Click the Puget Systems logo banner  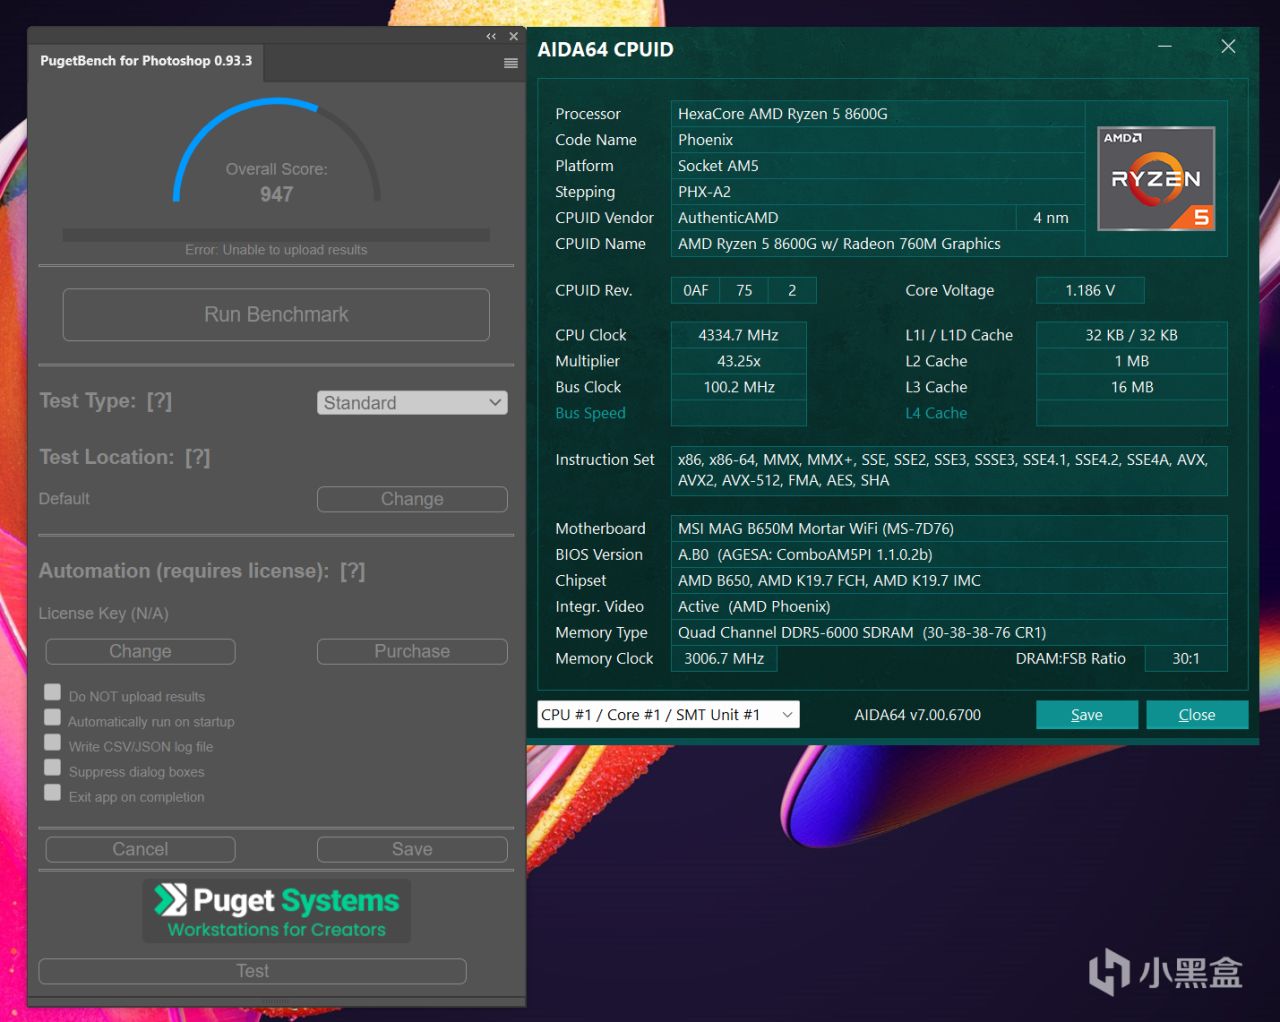(277, 911)
